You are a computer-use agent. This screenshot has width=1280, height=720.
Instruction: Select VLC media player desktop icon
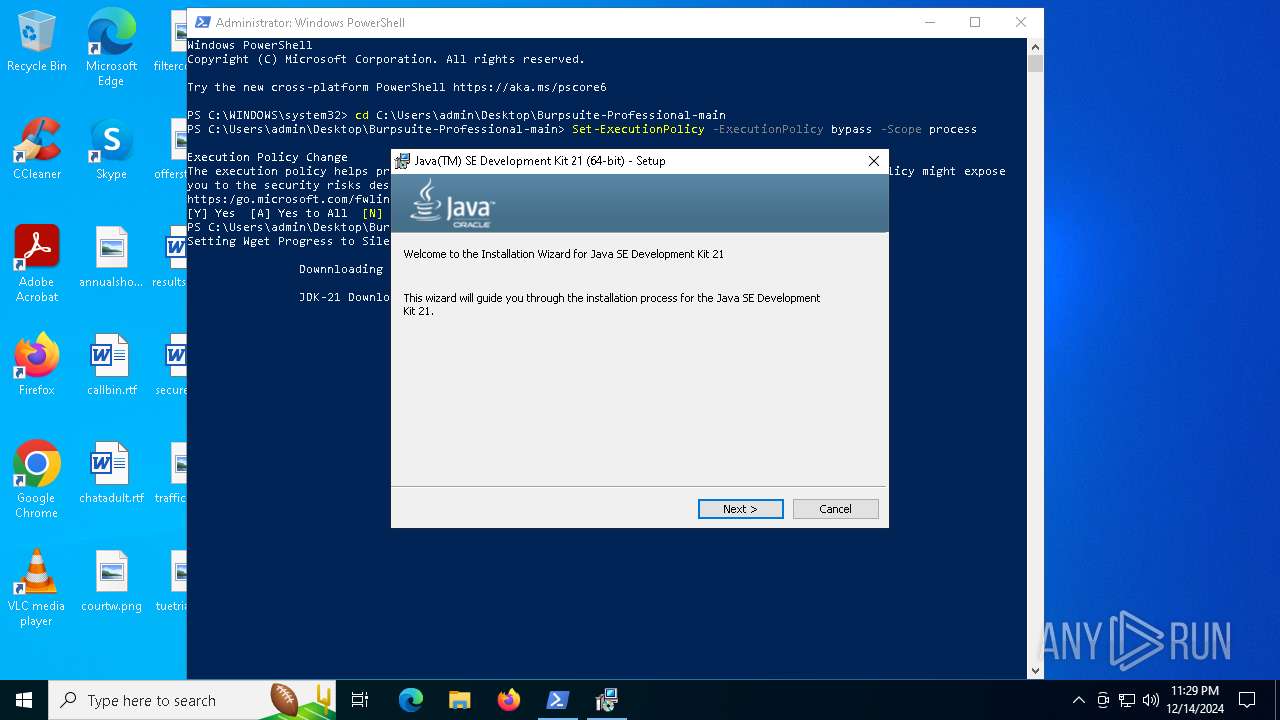[x=37, y=588]
